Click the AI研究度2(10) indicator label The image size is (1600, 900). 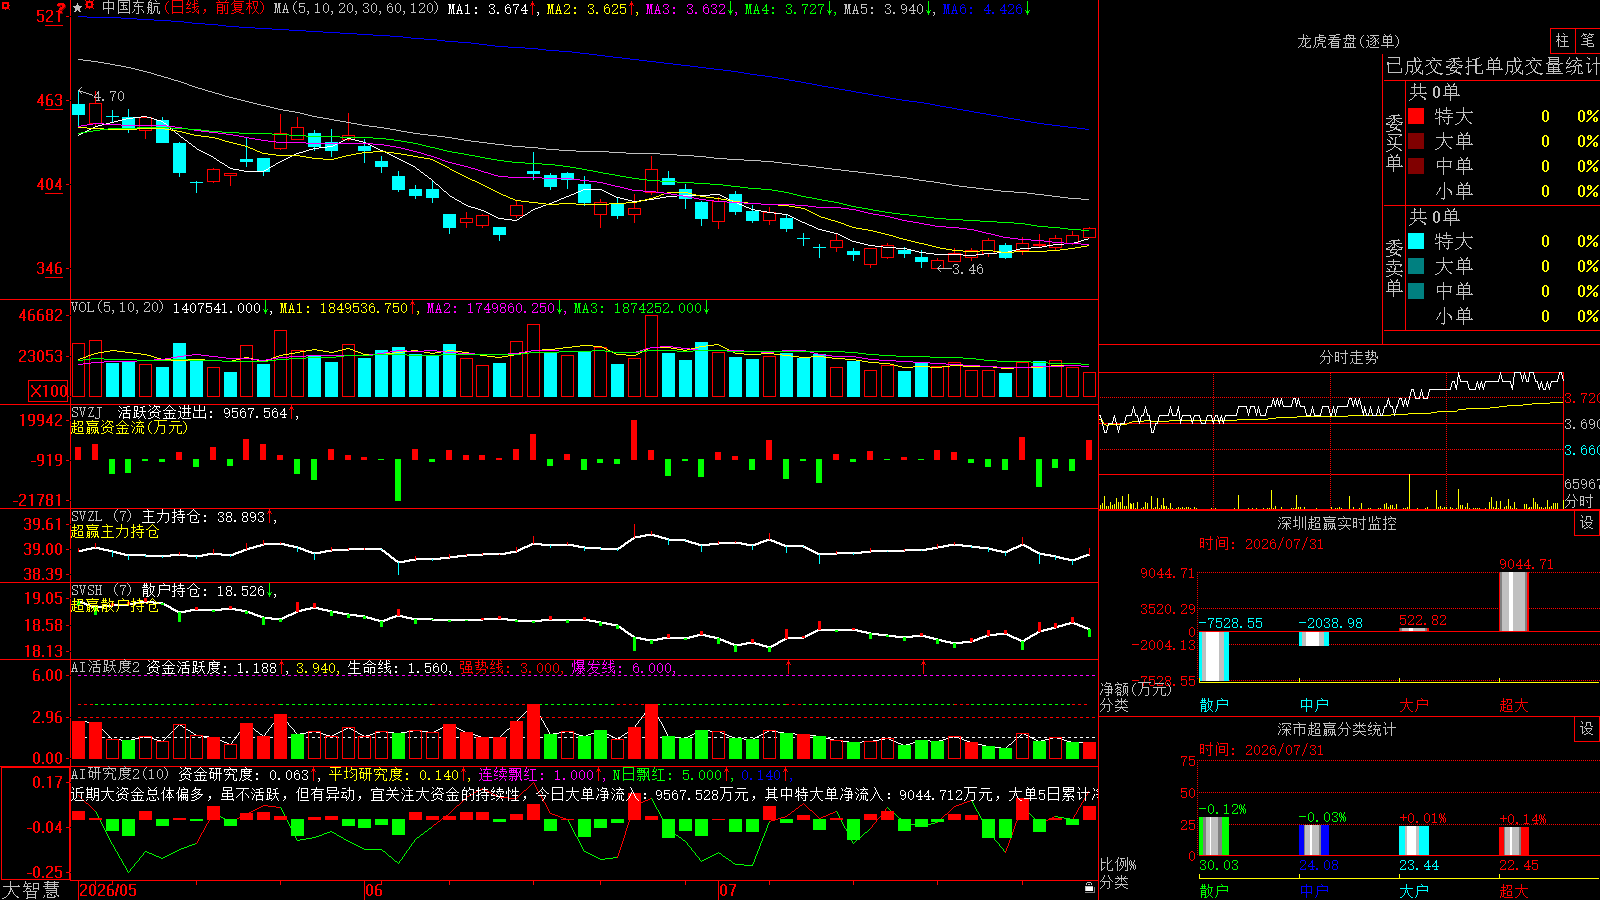(120, 774)
